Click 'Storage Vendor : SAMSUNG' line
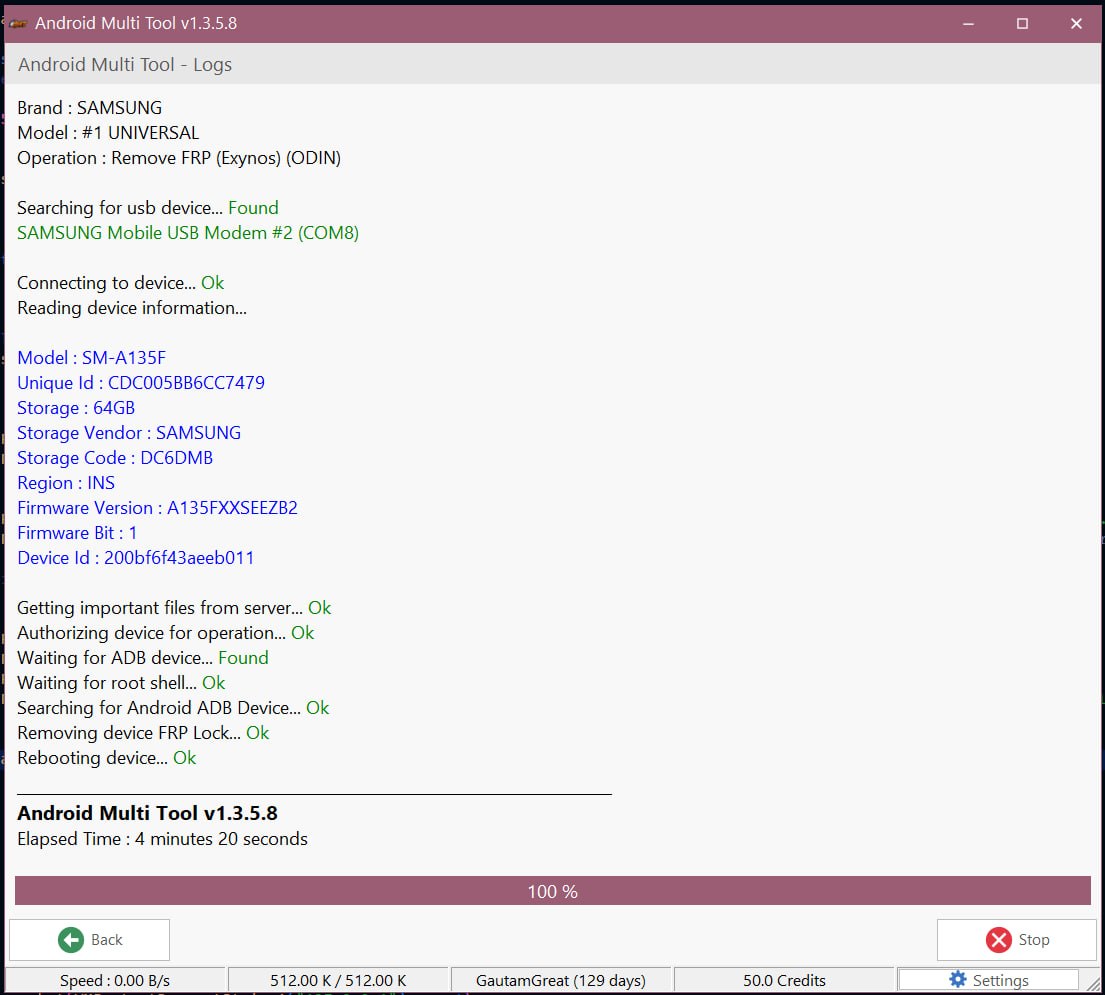1105x995 pixels. click(129, 433)
